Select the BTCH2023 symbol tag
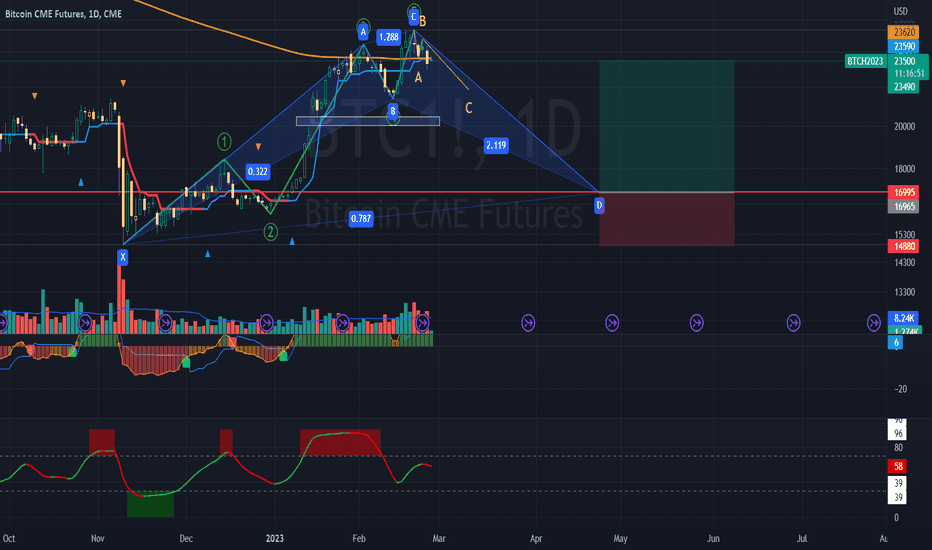The width and height of the screenshot is (932, 550). pyautogui.click(x=865, y=61)
